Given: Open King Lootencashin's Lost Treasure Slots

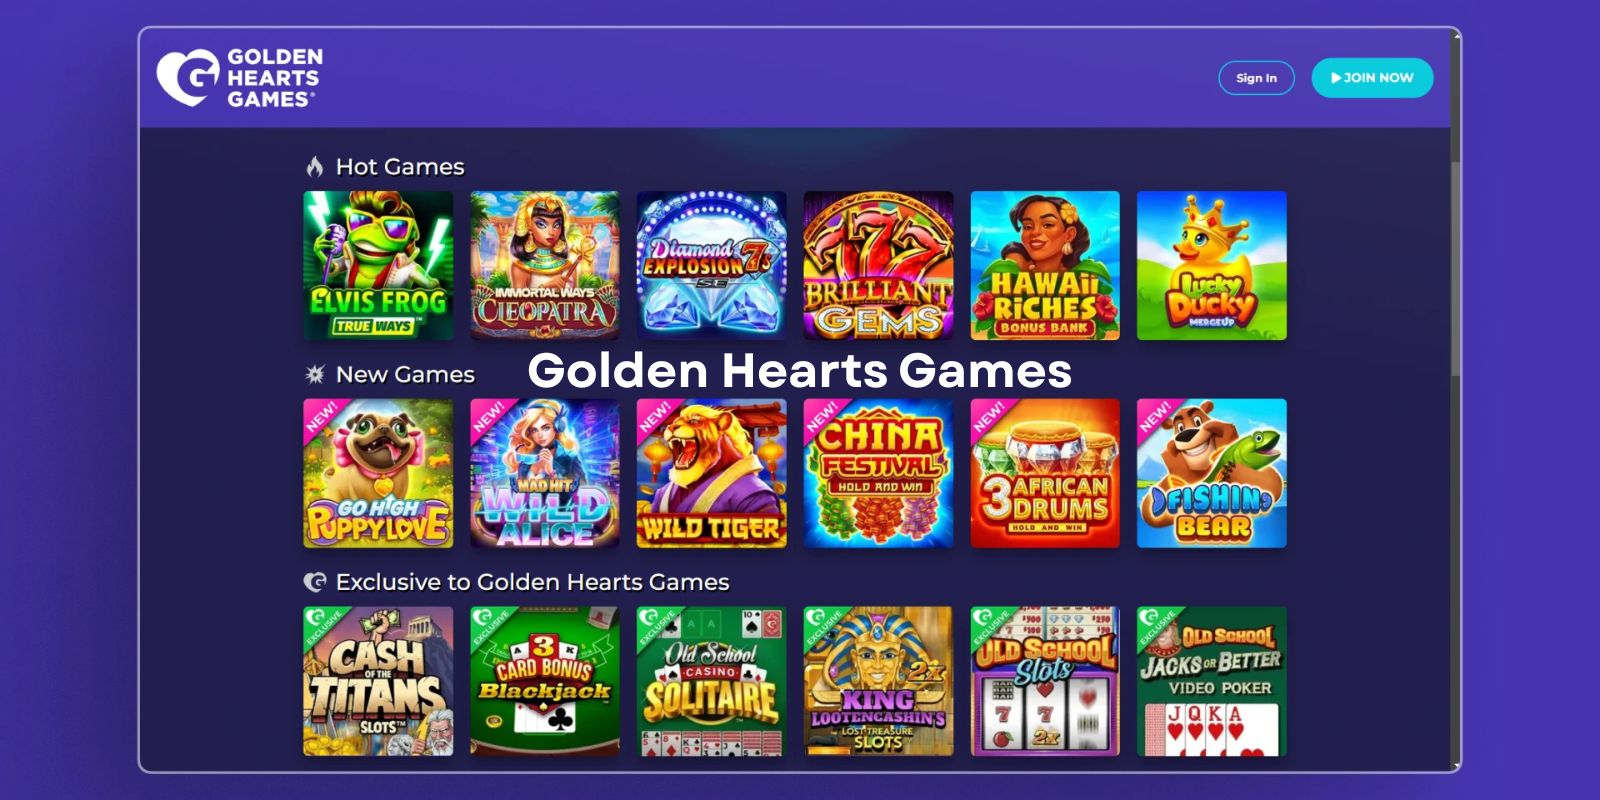Looking at the screenshot, I should point(878,681).
